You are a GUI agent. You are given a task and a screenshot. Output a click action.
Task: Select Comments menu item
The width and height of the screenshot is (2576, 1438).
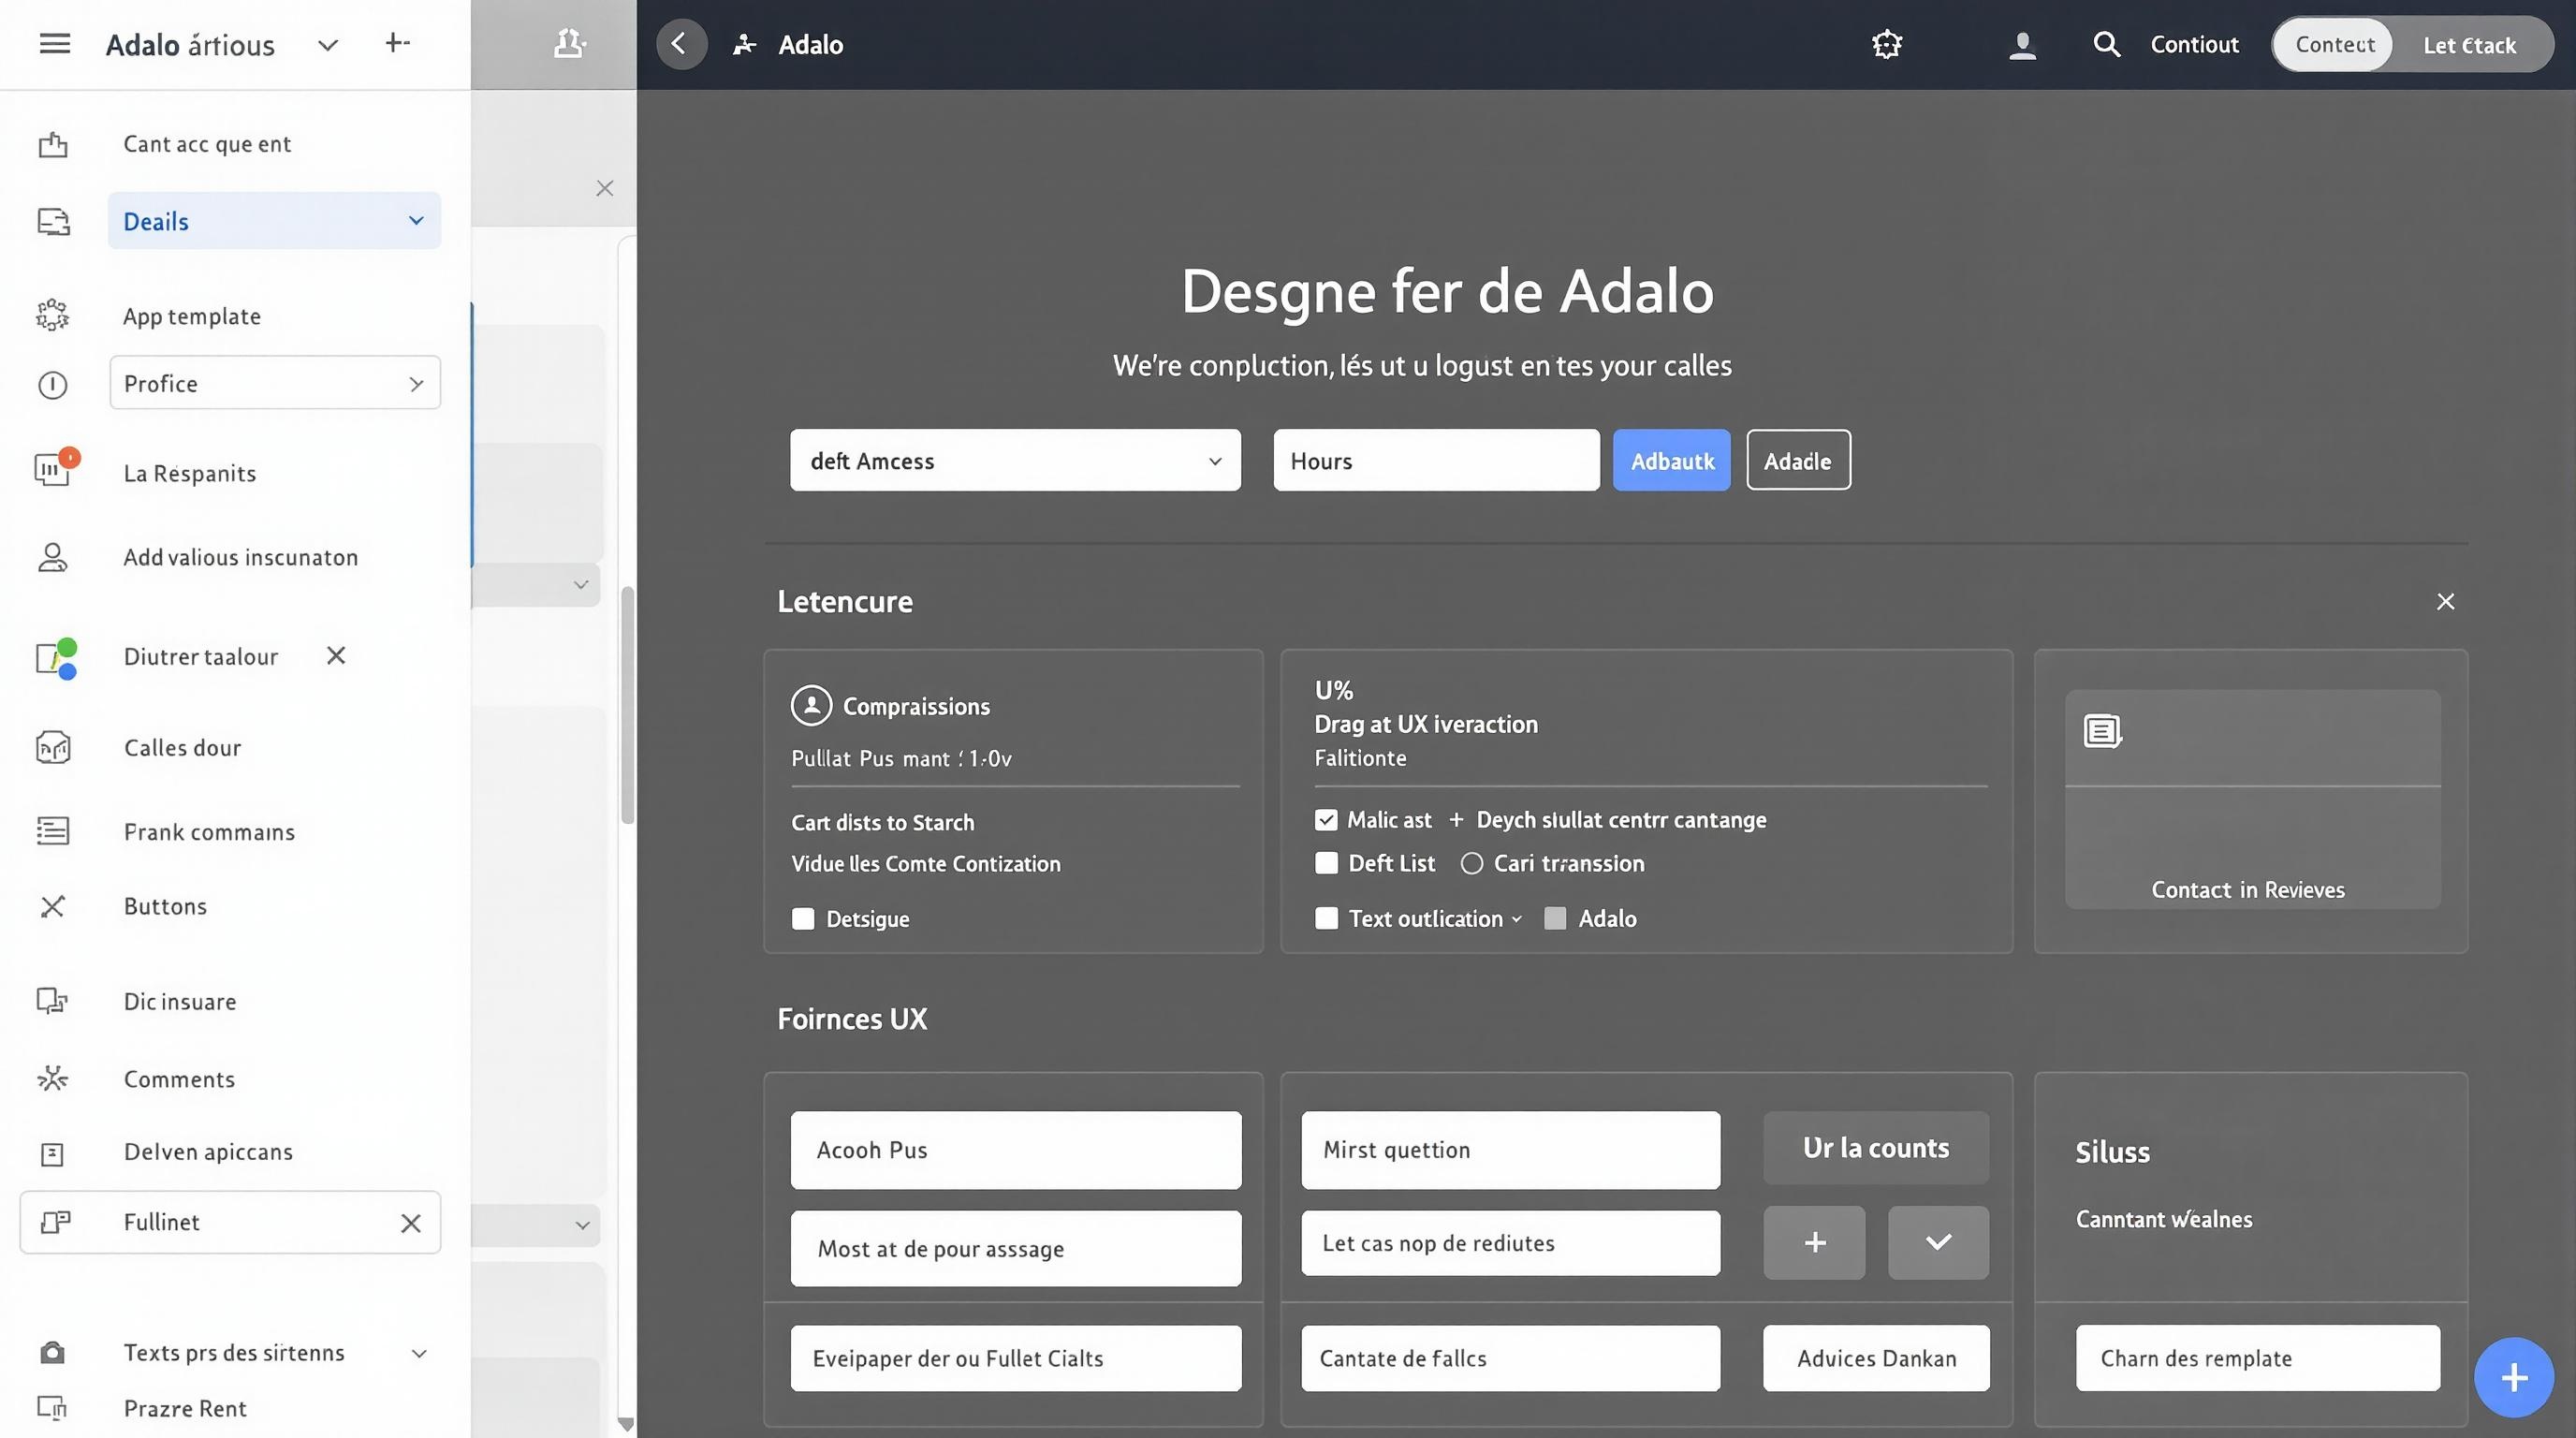click(179, 1079)
